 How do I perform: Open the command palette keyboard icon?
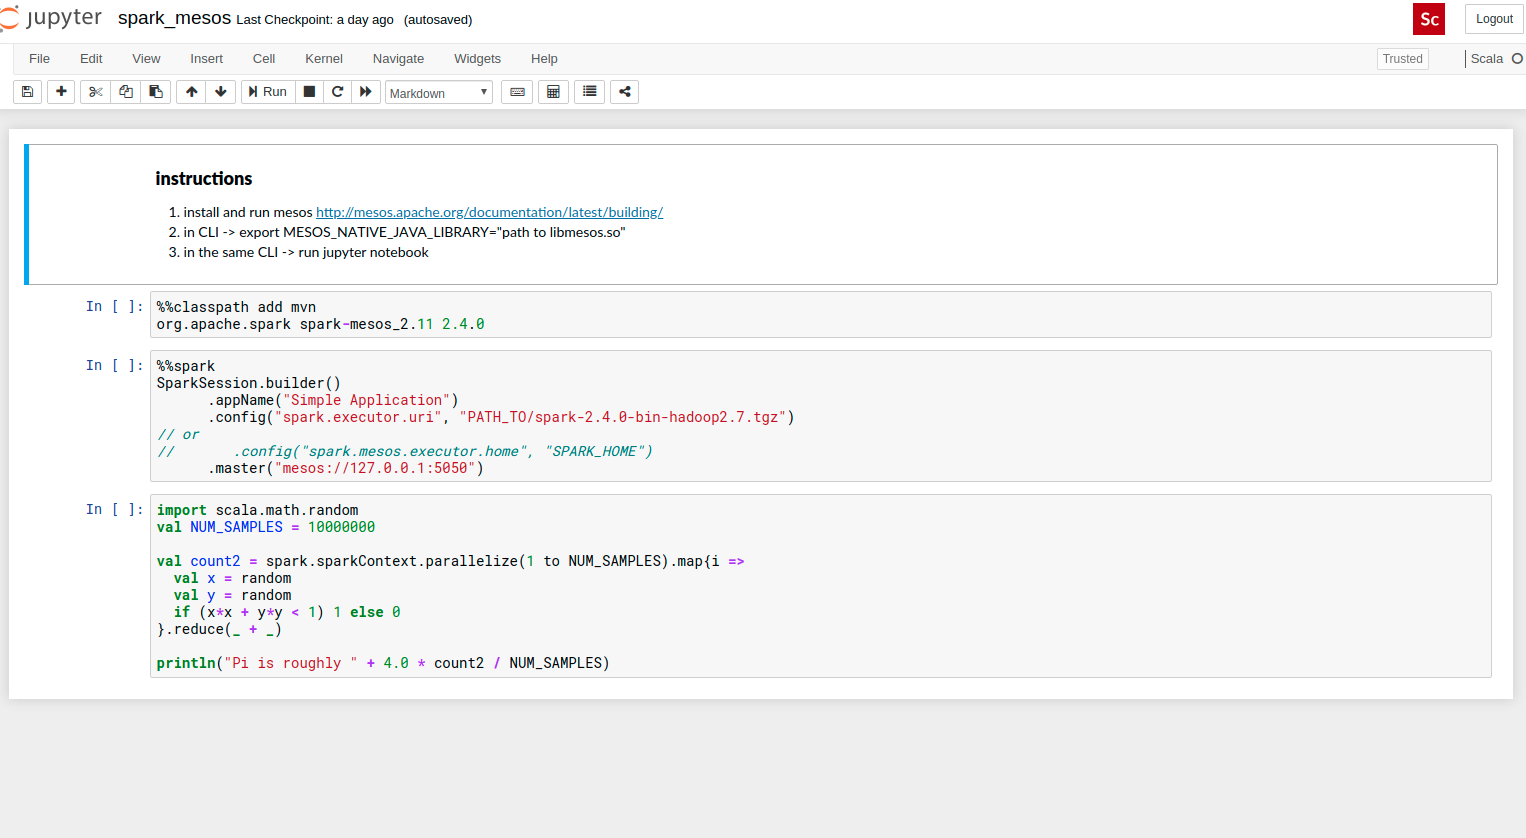click(x=516, y=91)
